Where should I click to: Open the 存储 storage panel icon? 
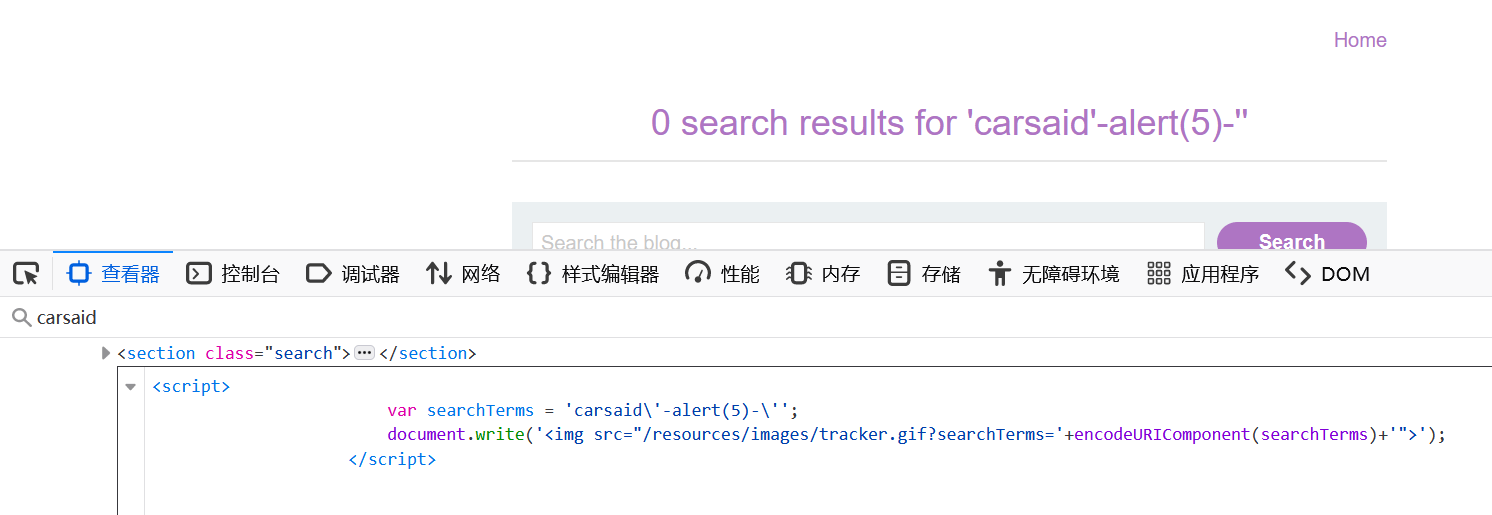(x=899, y=273)
